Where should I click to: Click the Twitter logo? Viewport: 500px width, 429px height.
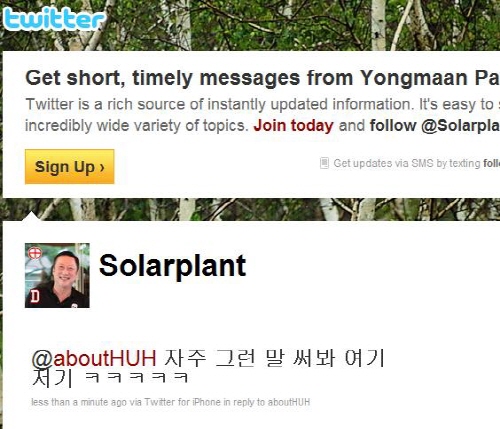click(54, 19)
